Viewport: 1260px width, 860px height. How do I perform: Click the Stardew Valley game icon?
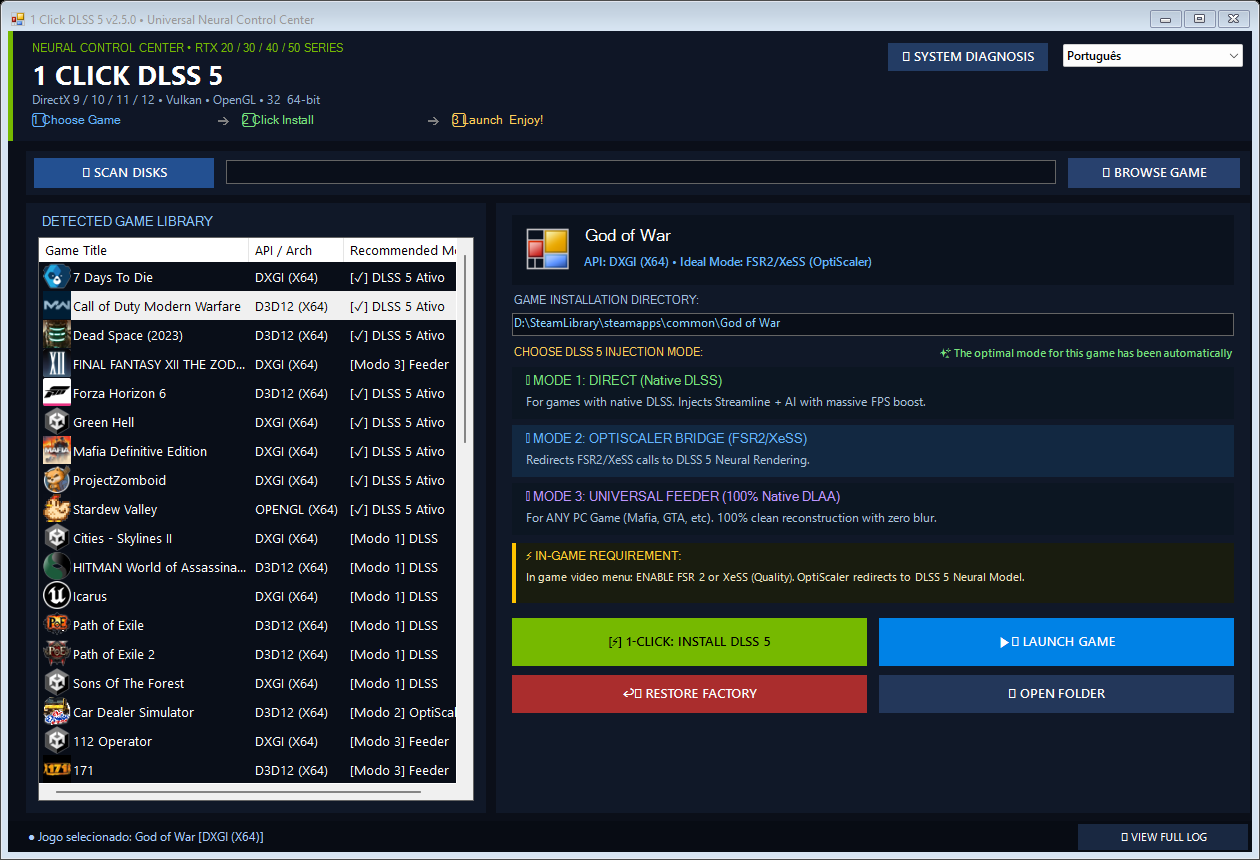click(56, 509)
